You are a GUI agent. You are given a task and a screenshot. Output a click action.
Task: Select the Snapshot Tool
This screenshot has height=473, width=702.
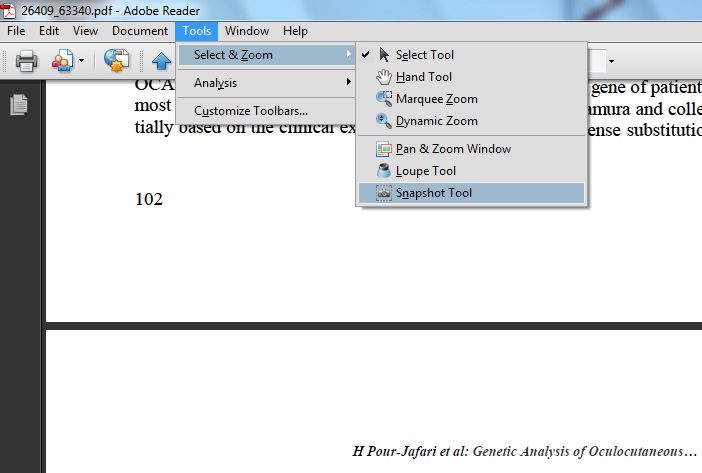click(x=433, y=193)
